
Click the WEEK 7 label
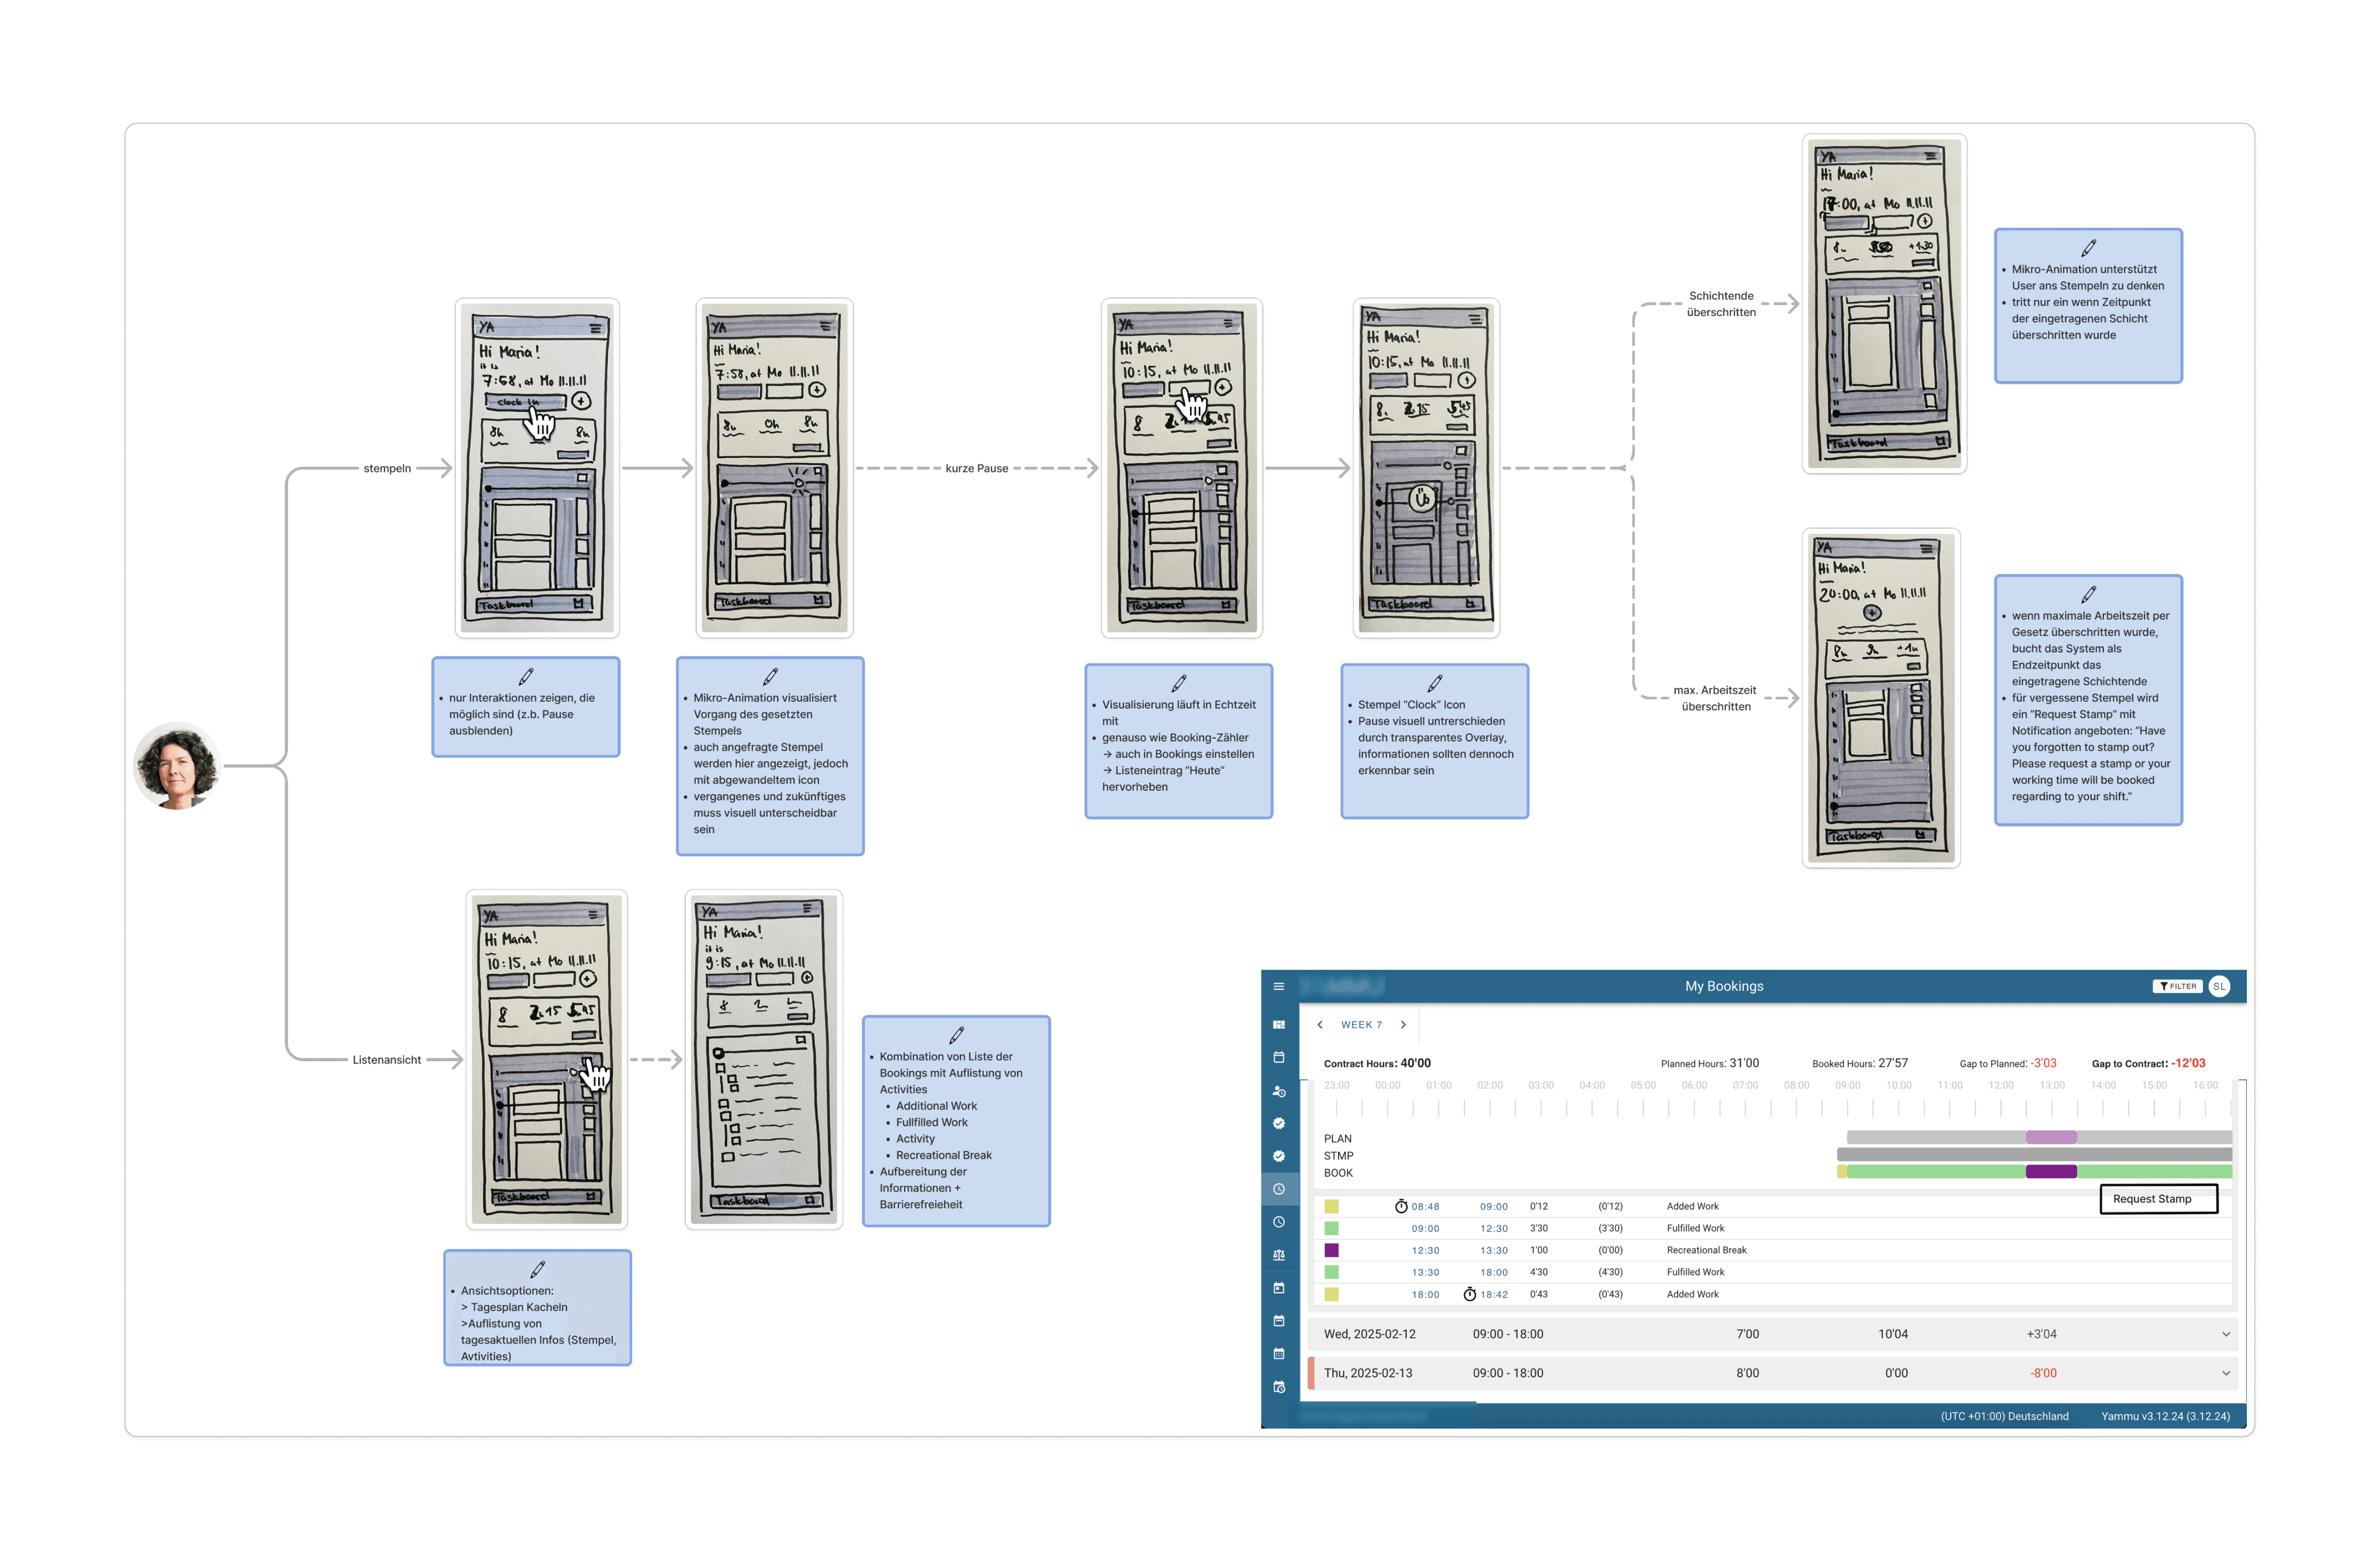1361,1024
